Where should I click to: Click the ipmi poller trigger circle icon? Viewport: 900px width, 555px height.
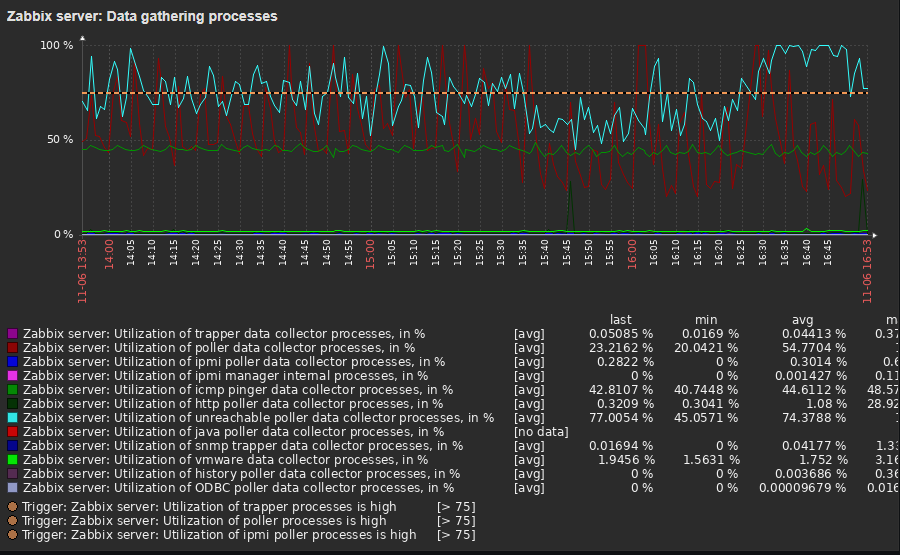12,535
